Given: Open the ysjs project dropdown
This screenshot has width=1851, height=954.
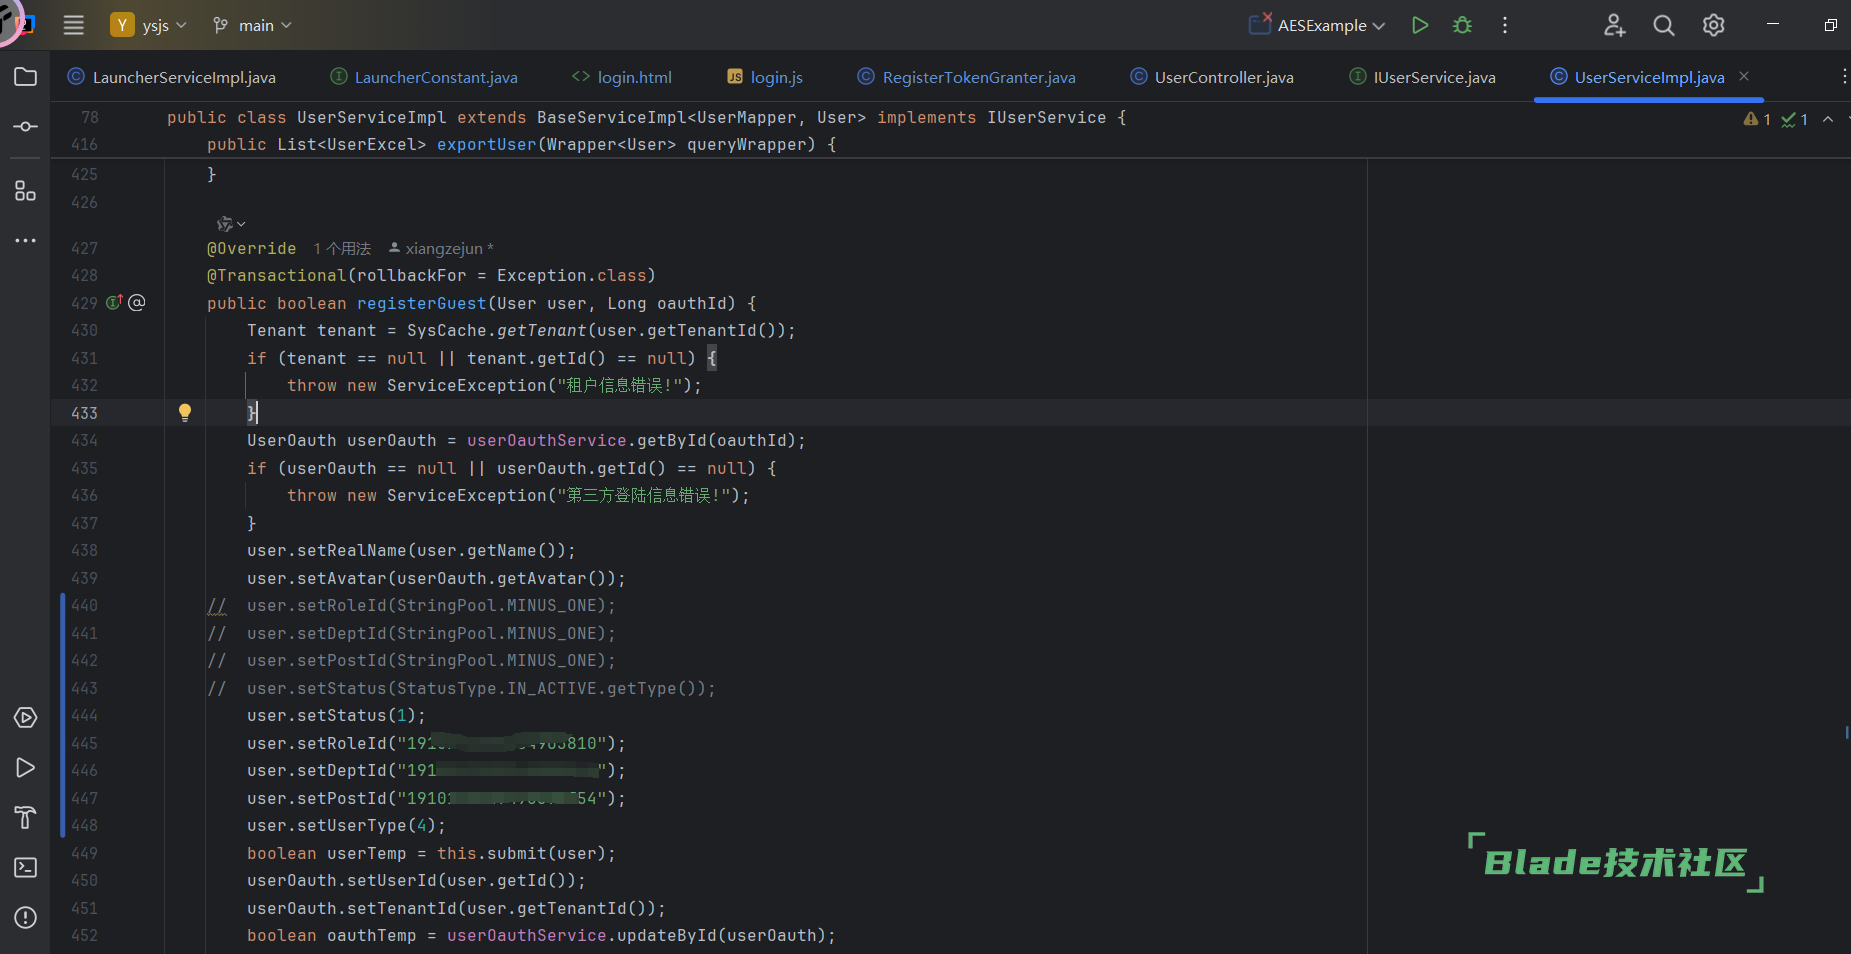Looking at the screenshot, I should 149,25.
